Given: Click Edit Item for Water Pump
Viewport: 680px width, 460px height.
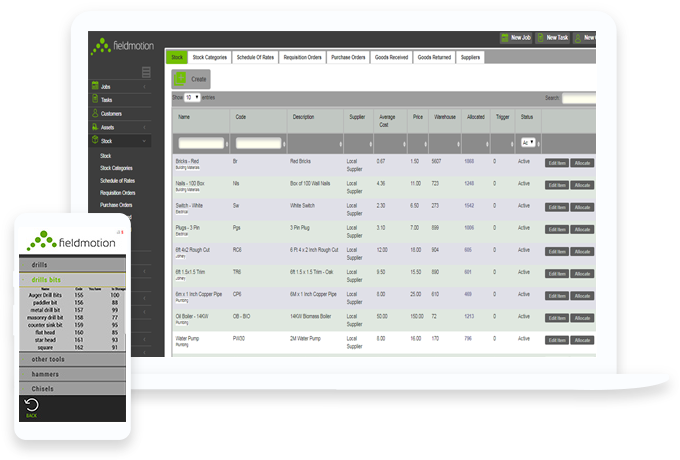Looking at the screenshot, I should click(556, 340).
